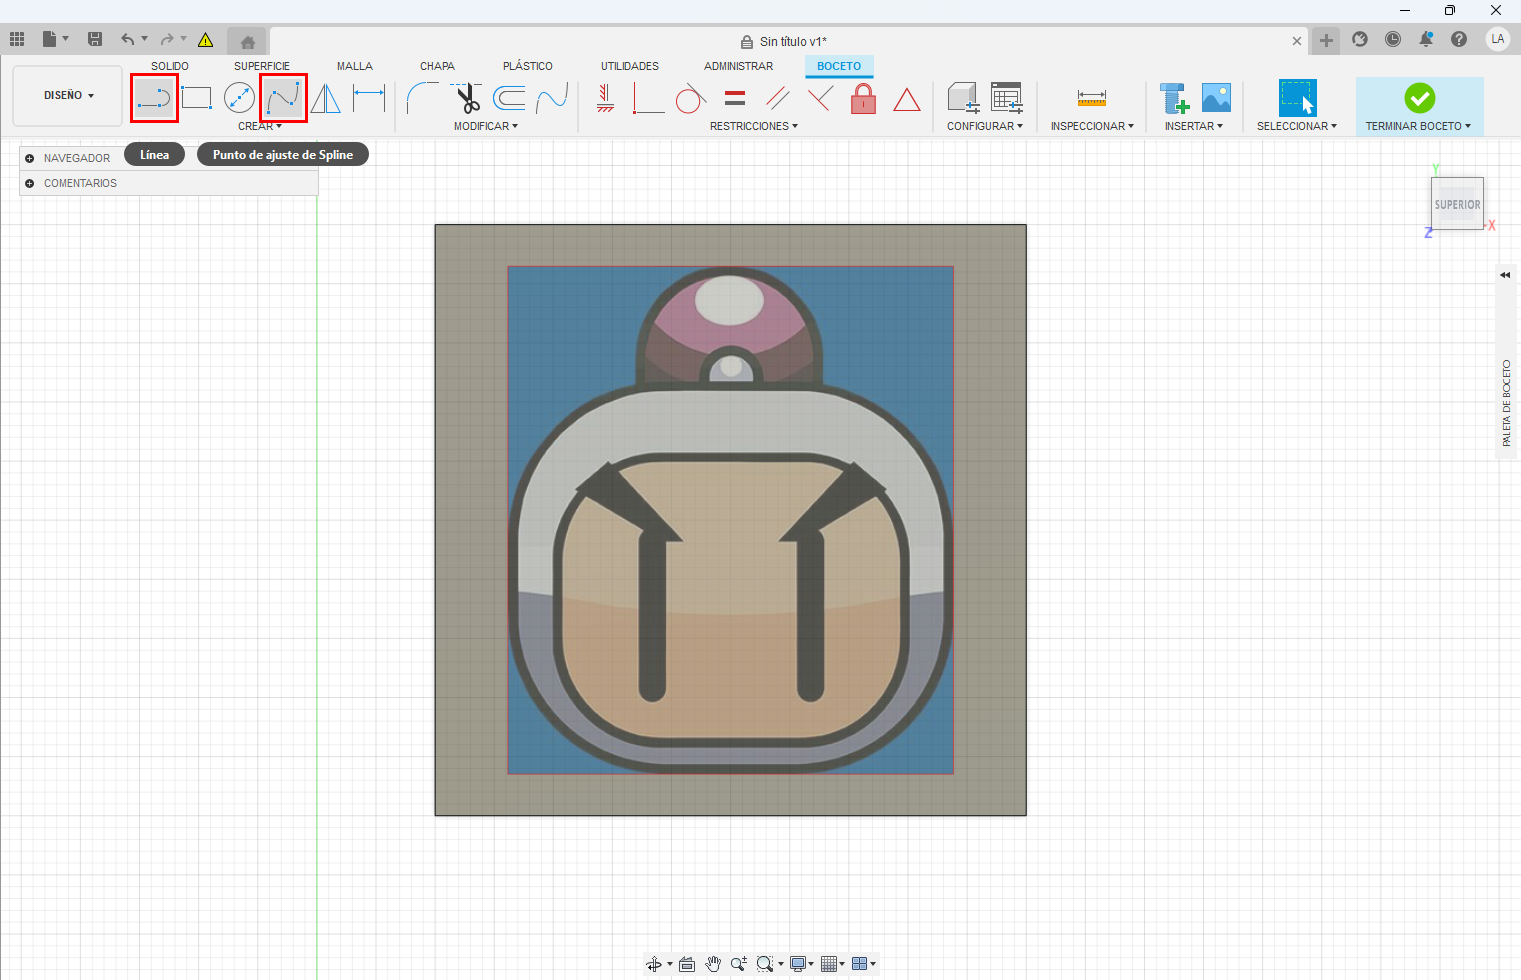Apply the Midpoint triangle constraint
The image size is (1521, 980).
pos(907,99)
